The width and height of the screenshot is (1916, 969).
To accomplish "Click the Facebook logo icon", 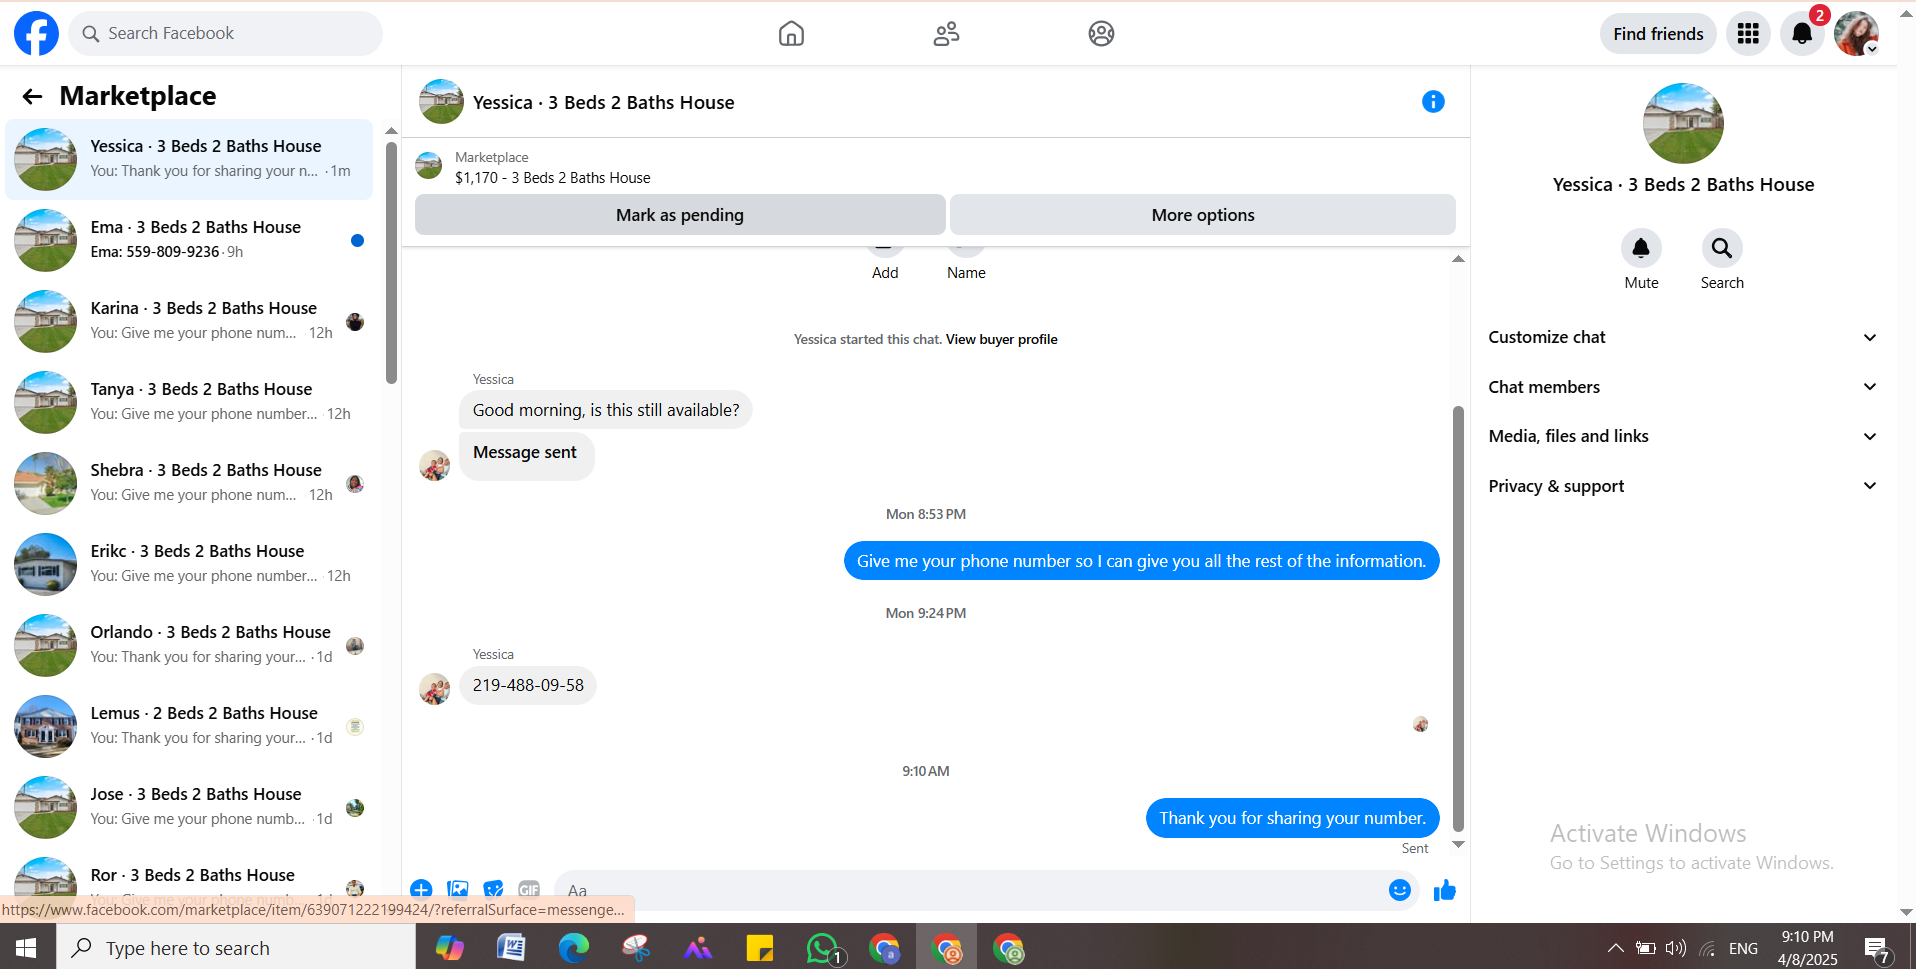I will tap(36, 33).
